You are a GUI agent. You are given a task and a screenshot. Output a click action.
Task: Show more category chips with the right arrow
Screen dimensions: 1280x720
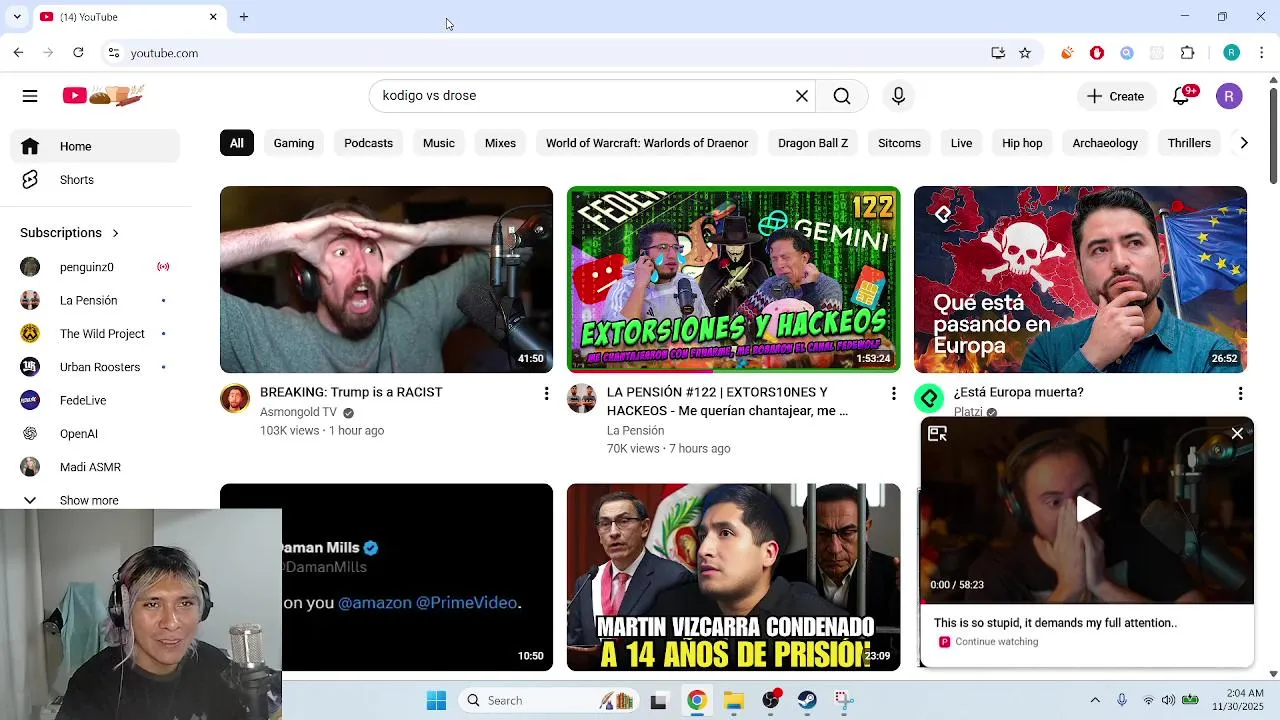1244,143
